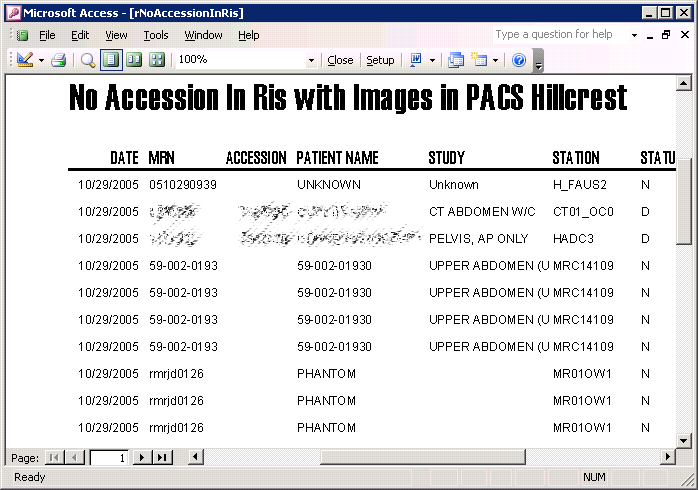Restore the inner report window
698x490 pixels.
tap(666, 35)
